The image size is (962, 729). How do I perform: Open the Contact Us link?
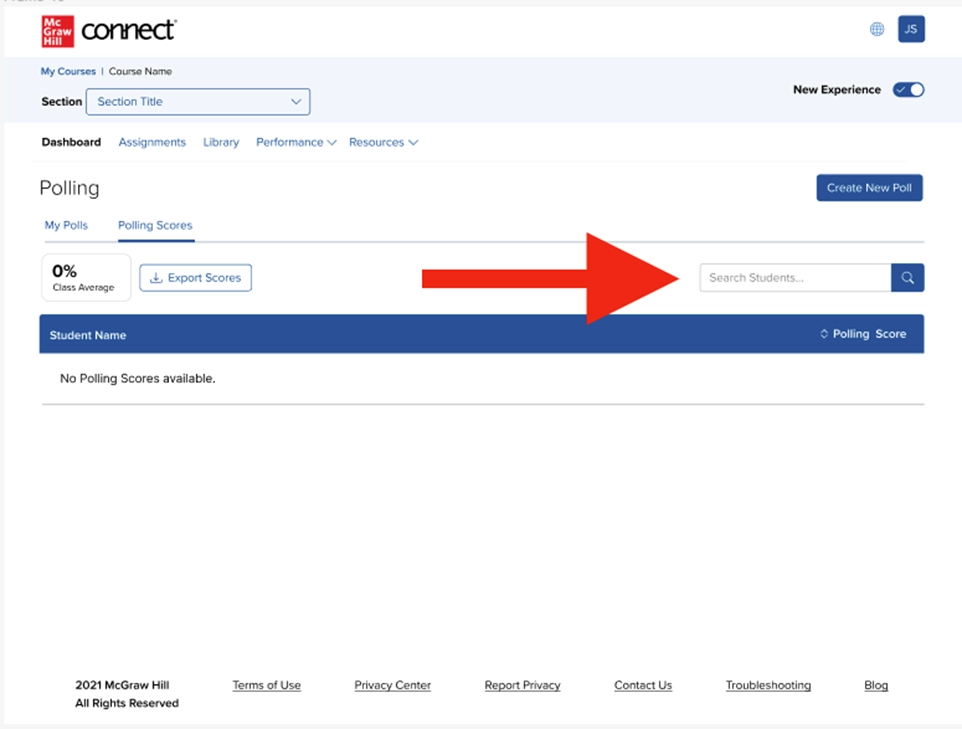pyautogui.click(x=643, y=685)
